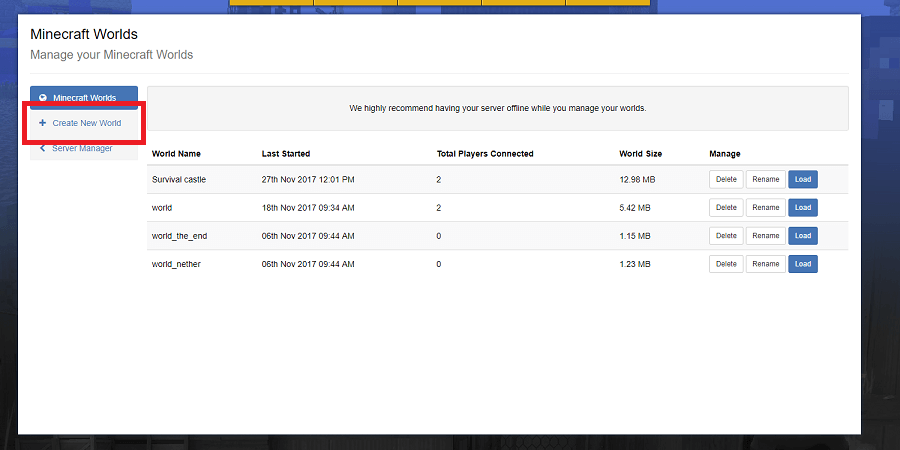Click the globe icon beside Minecraft Worlds
This screenshot has height=450, width=900.
(42, 98)
